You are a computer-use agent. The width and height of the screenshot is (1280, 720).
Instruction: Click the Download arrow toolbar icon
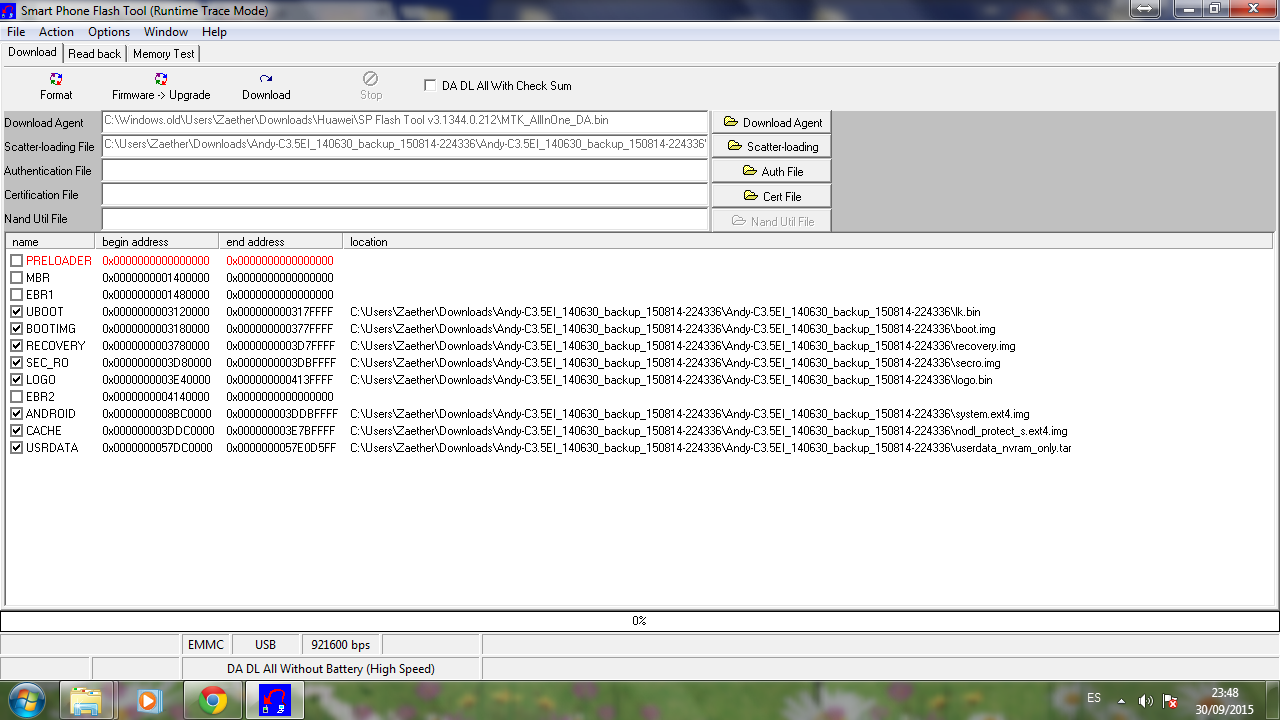click(x=266, y=79)
